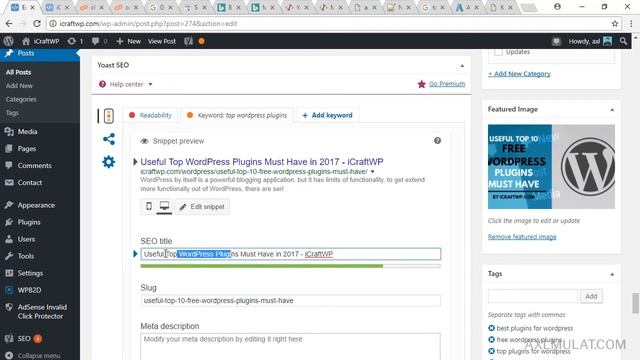640x360 pixels.
Task: Click the Go Premium link
Action: point(447,84)
